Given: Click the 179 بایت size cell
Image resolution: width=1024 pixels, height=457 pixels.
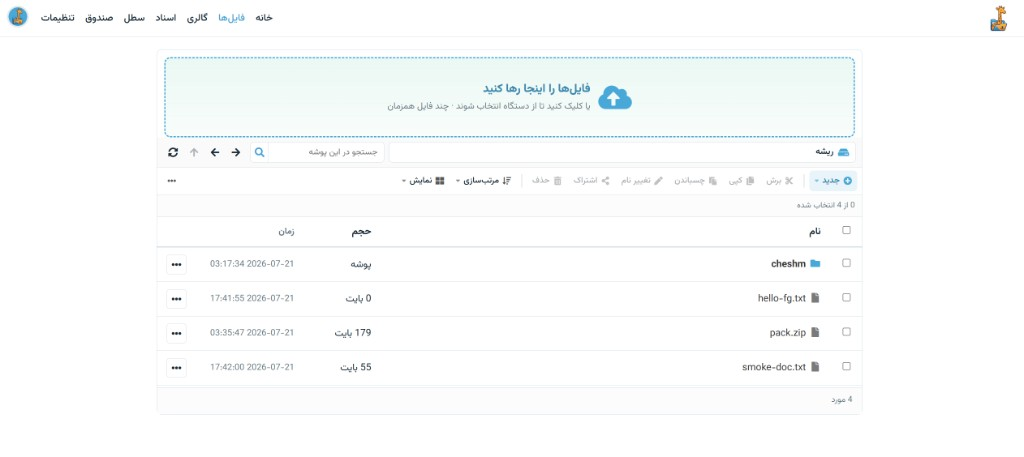Looking at the screenshot, I should (x=353, y=333).
